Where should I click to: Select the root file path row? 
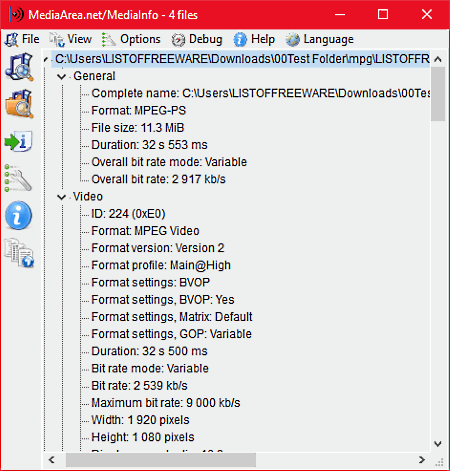(x=242, y=59)
